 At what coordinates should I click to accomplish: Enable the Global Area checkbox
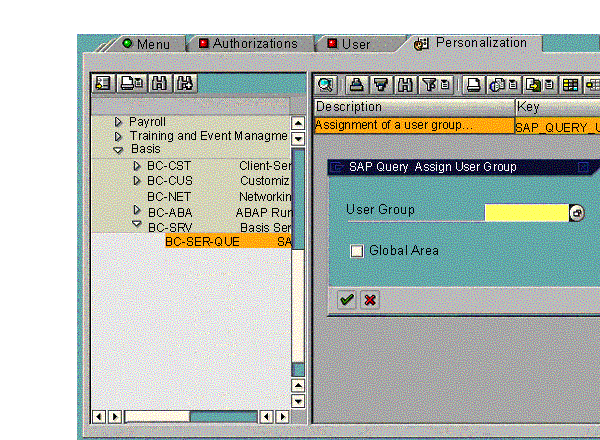[357, 251]
